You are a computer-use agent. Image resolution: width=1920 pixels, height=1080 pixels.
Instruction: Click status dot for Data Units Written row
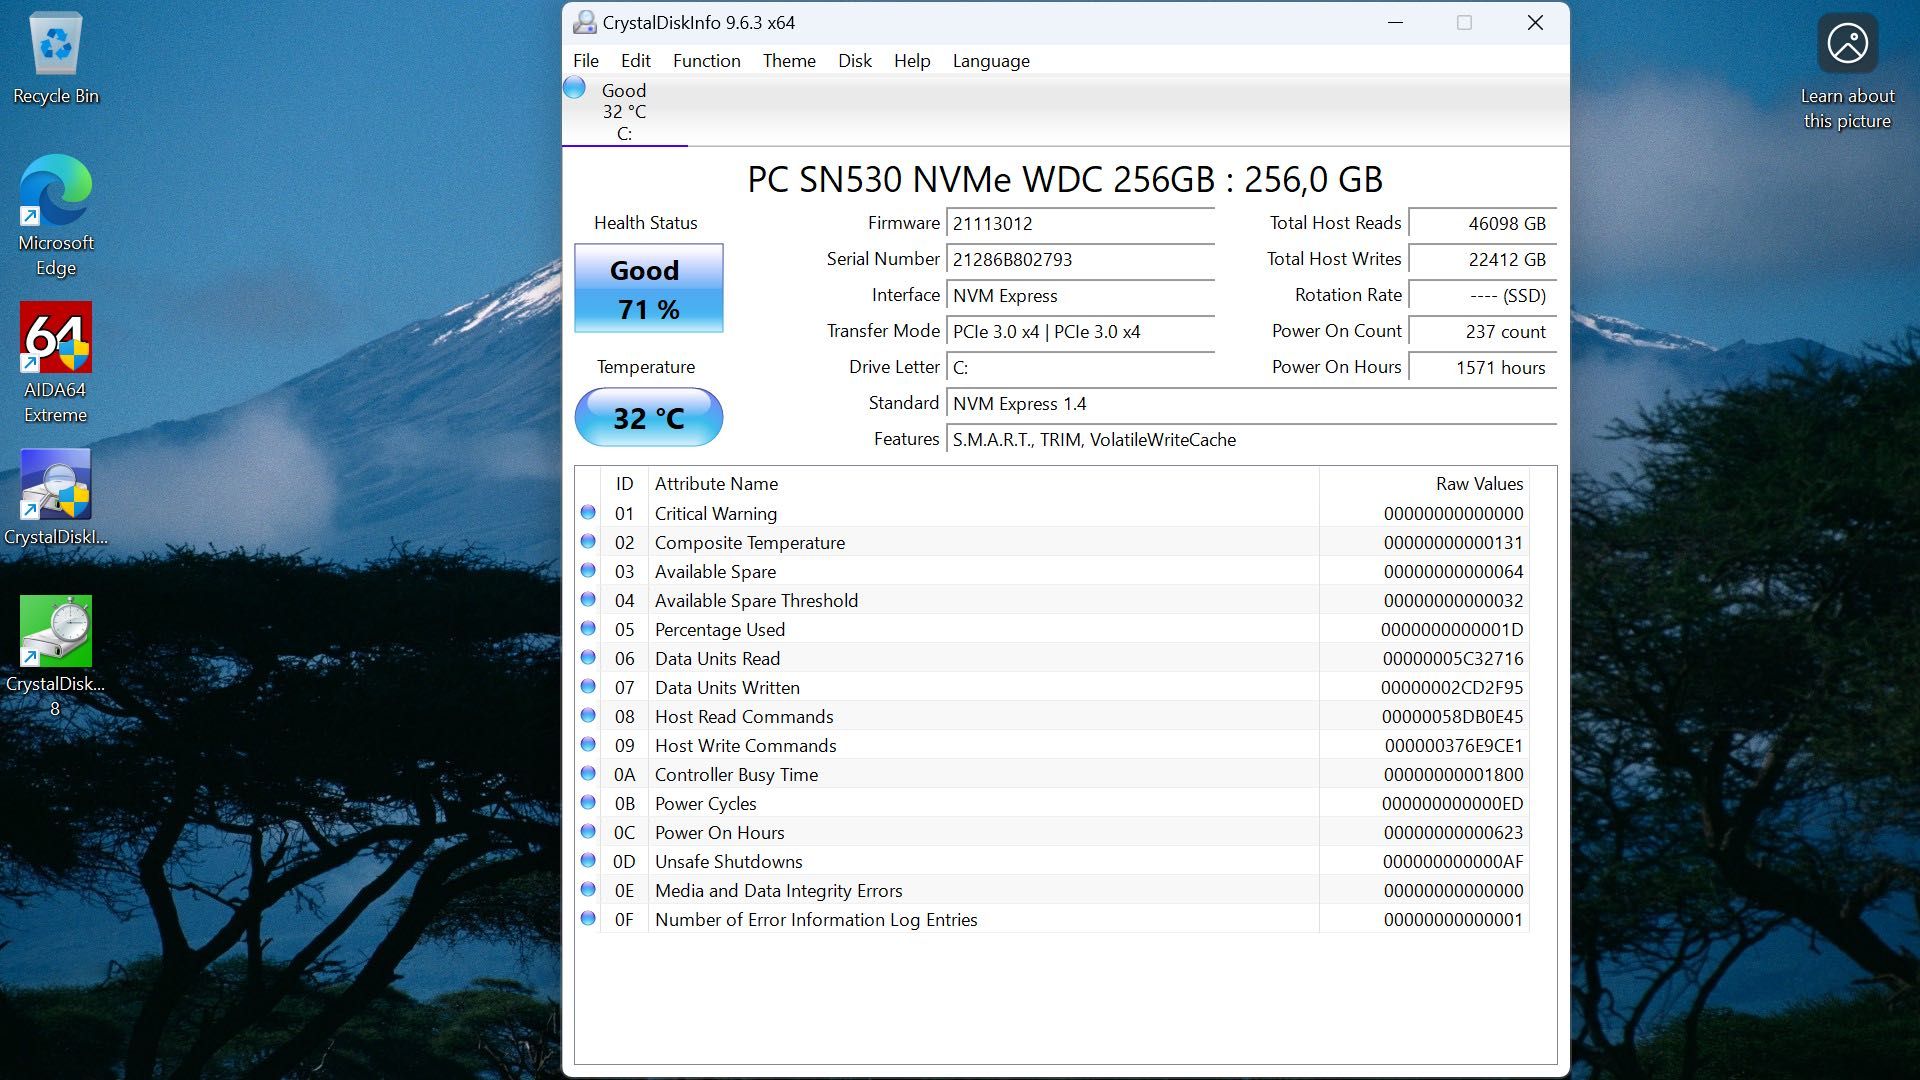(x=588, y=687)
